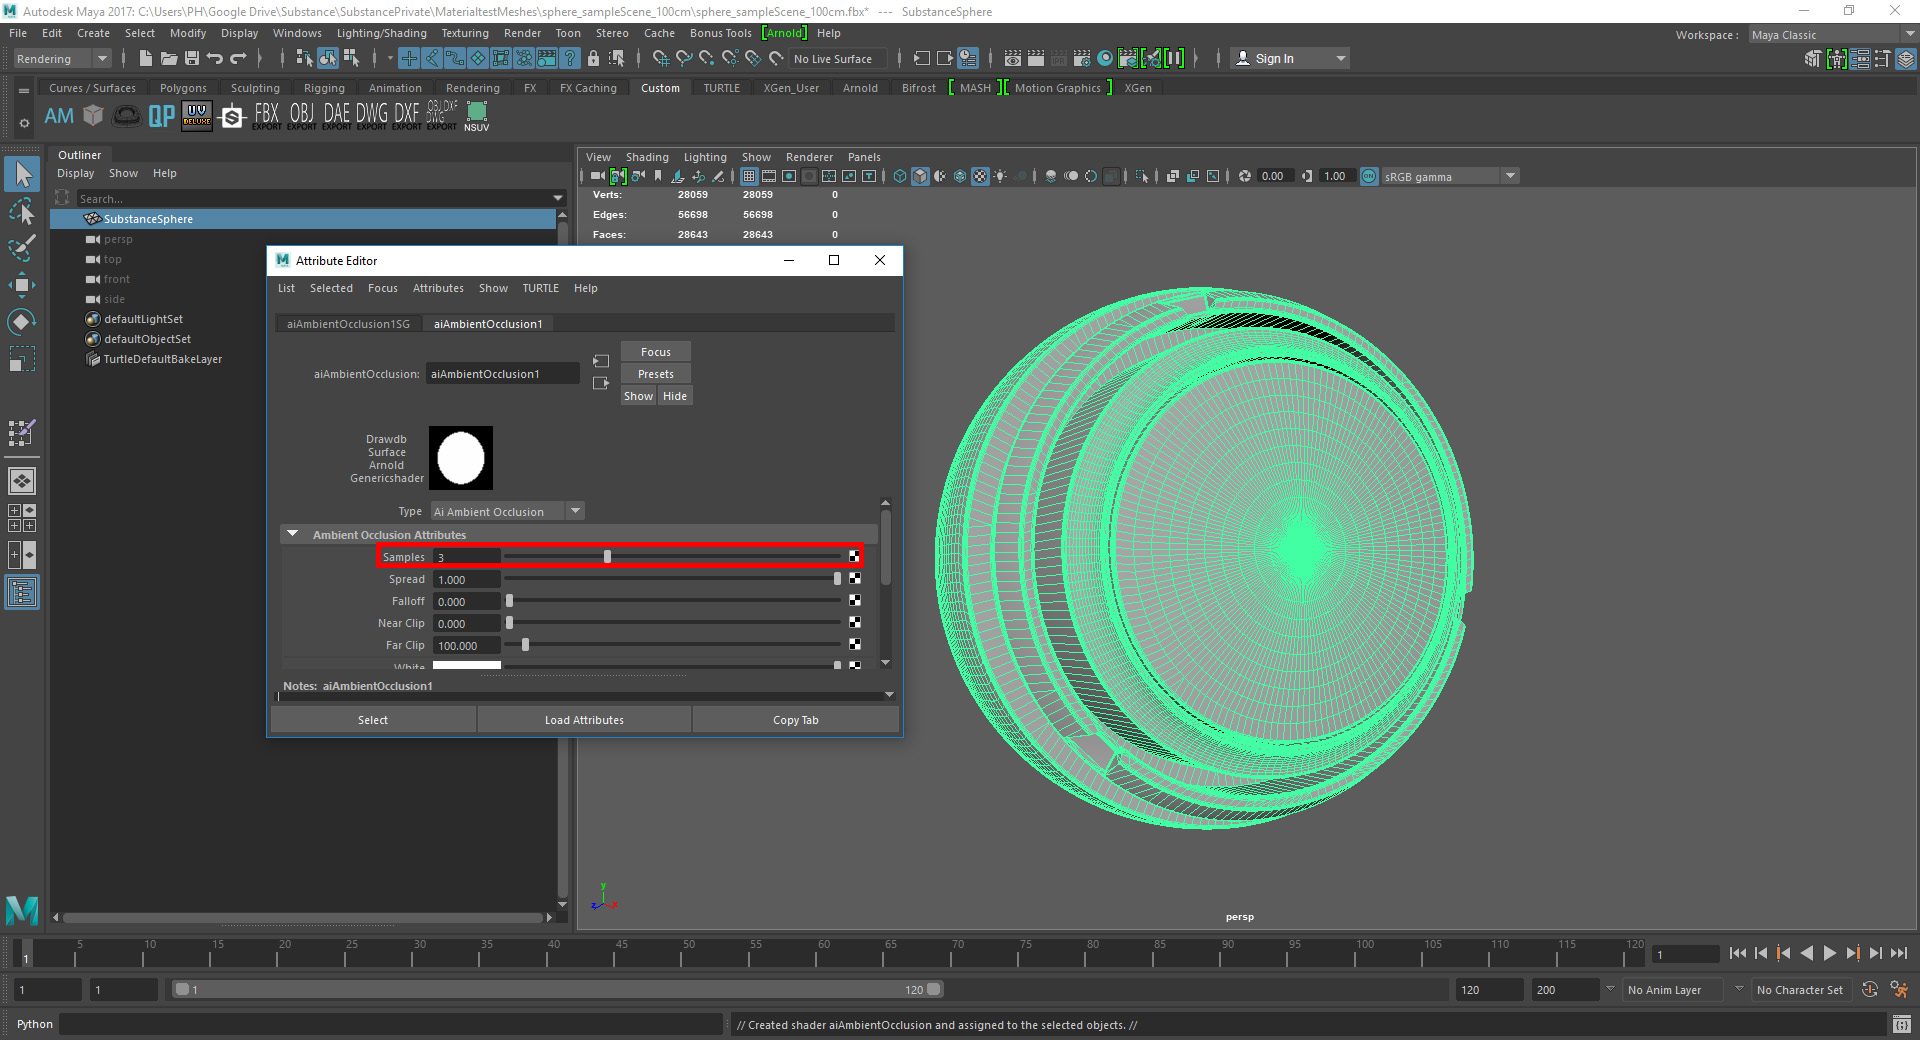This screenshot has height=1040, width=1920.
Task: Launch the NSUV shelf tool
Action: point(477,116)
